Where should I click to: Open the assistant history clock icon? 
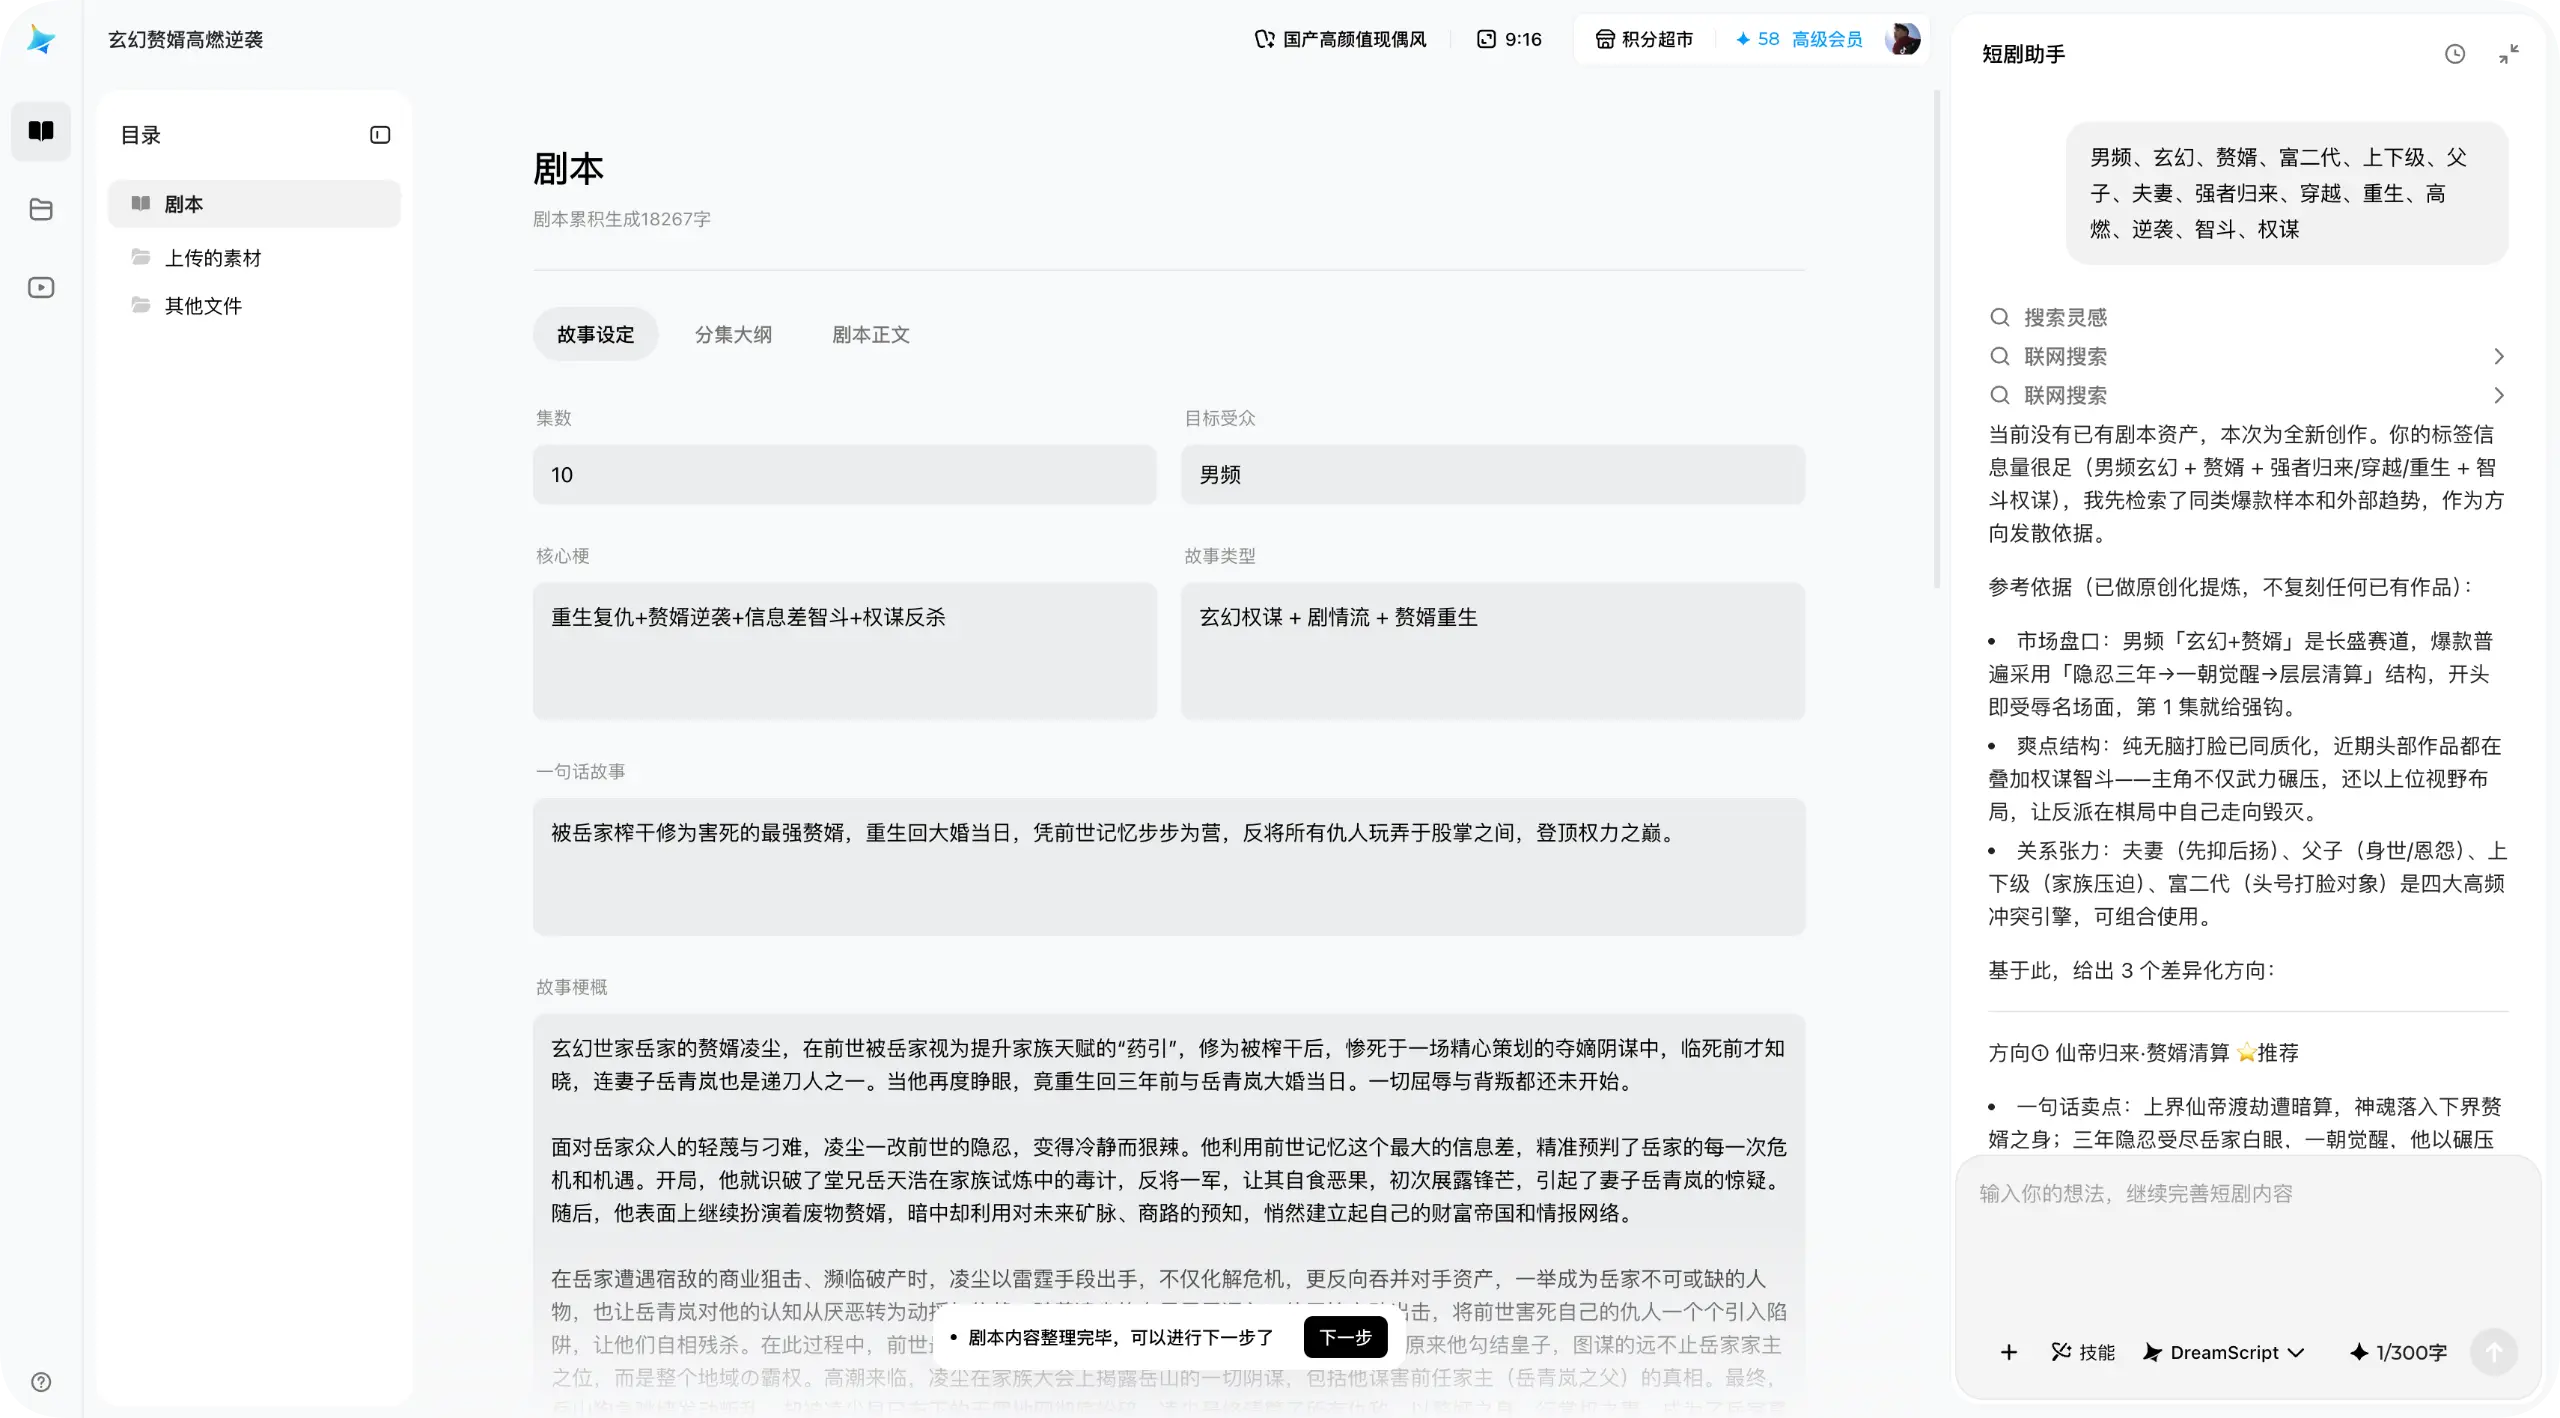click(x=2455, y=54)
